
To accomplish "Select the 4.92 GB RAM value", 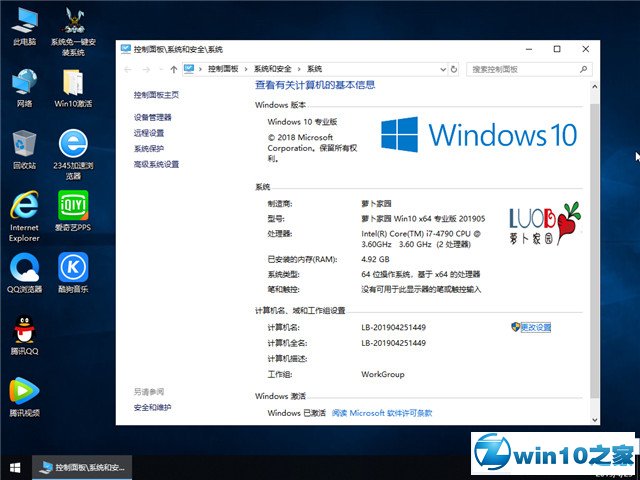I will coord(376,259).
